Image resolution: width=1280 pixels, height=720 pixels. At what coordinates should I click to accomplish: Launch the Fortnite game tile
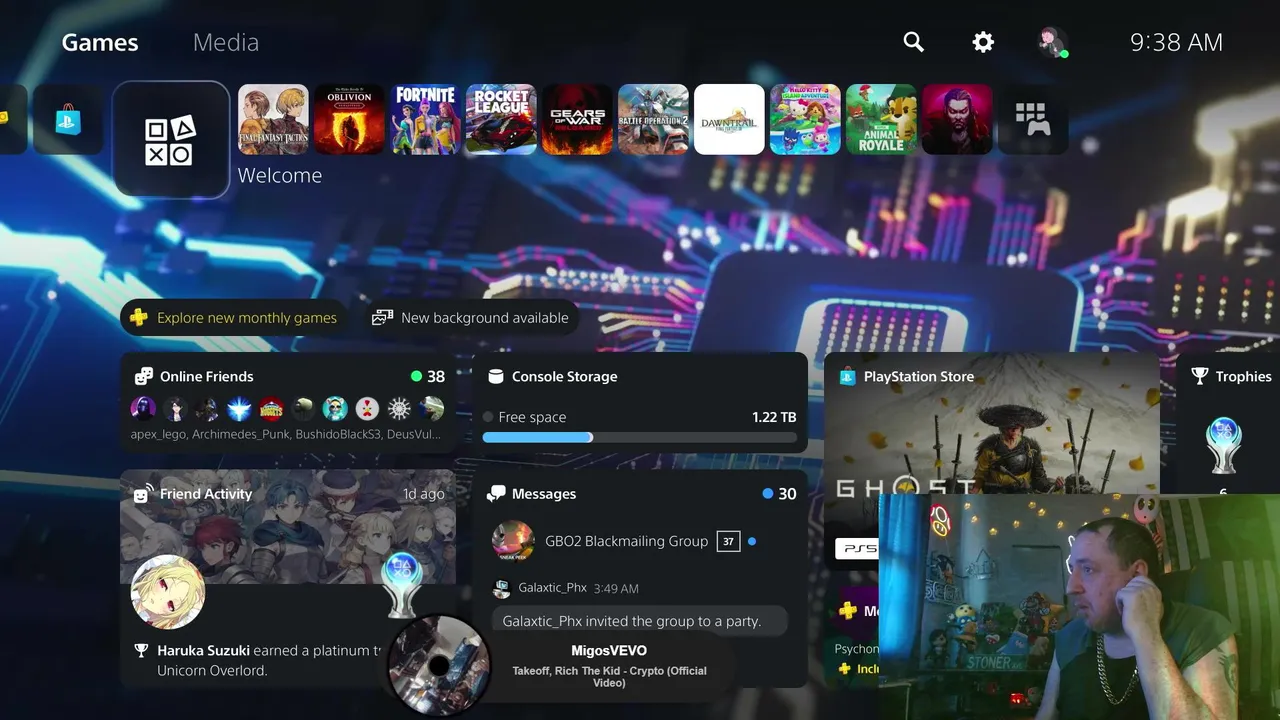tap(425, 119)
